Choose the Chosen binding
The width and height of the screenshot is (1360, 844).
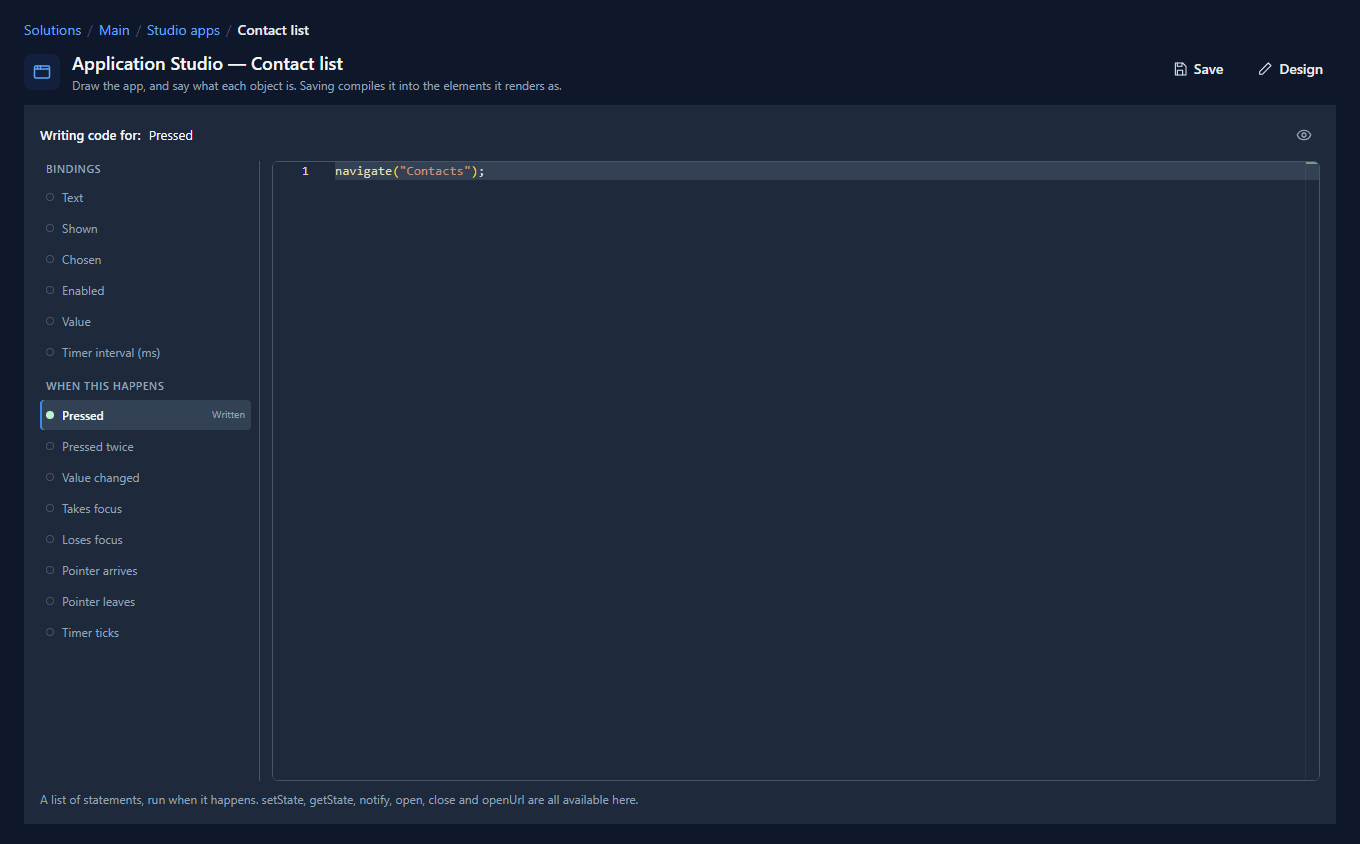point(145,260)
